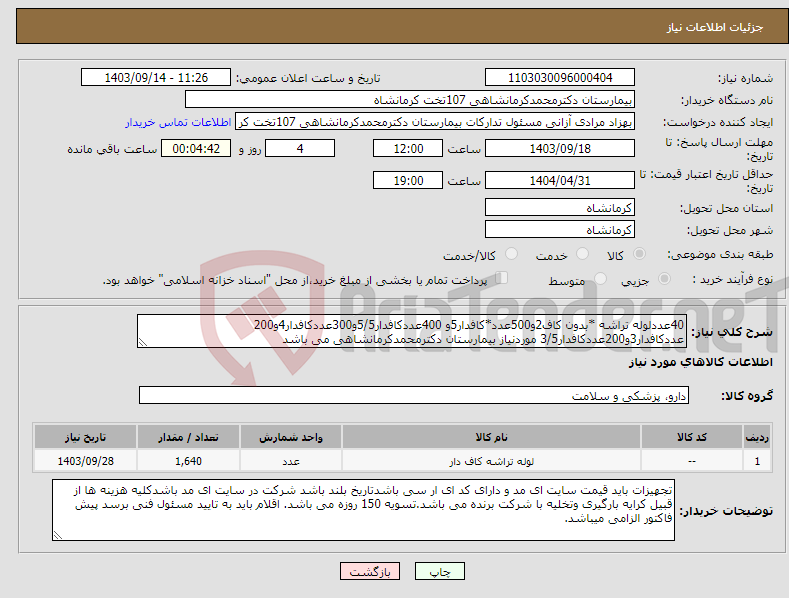Select the کالا/خدمت radio button
This screenshot has height=598, width=789.
click(511, 254)
